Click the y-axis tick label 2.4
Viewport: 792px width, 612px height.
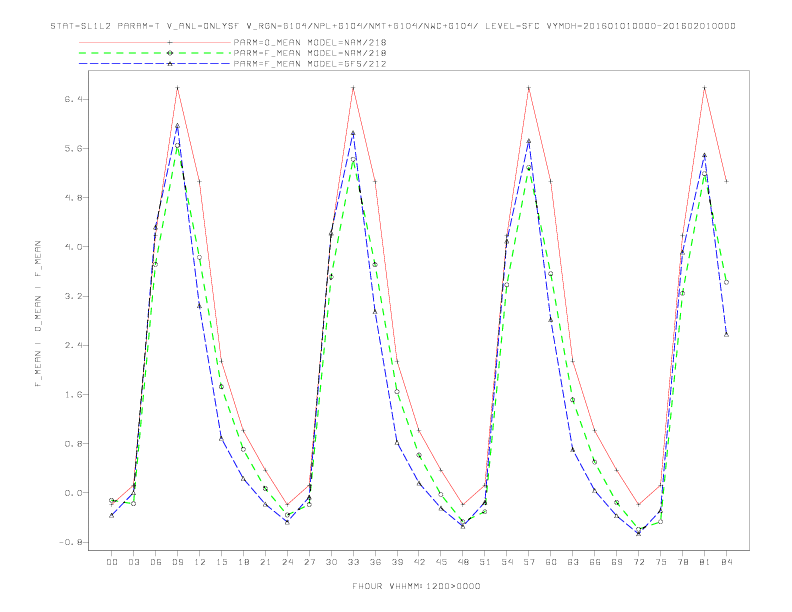point(73,345)
